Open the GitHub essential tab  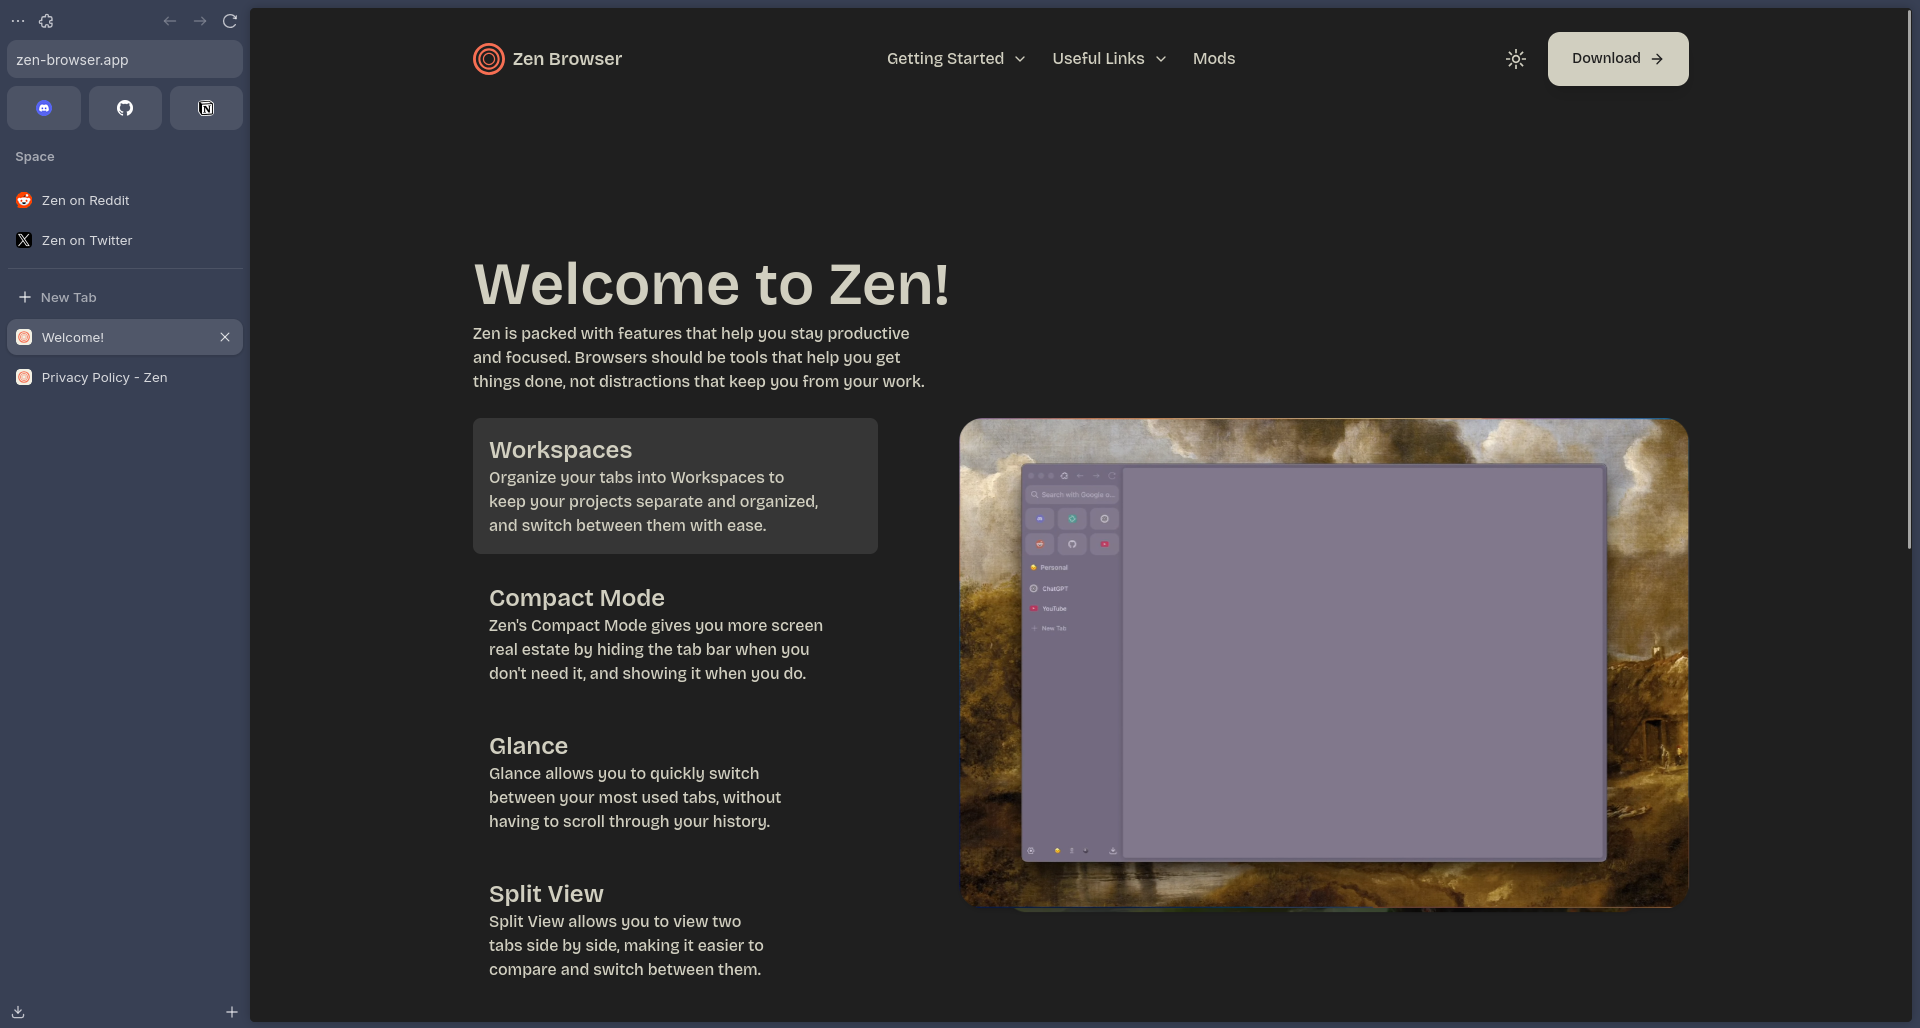(x=125, y=108)
